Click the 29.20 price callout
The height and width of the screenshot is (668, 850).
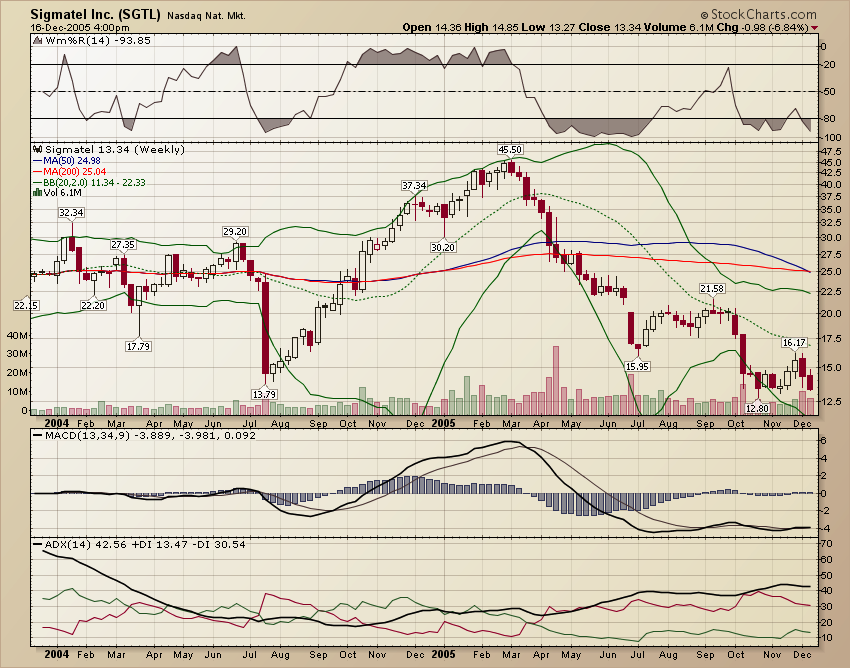pyautogui.click(x=235, y=232)
